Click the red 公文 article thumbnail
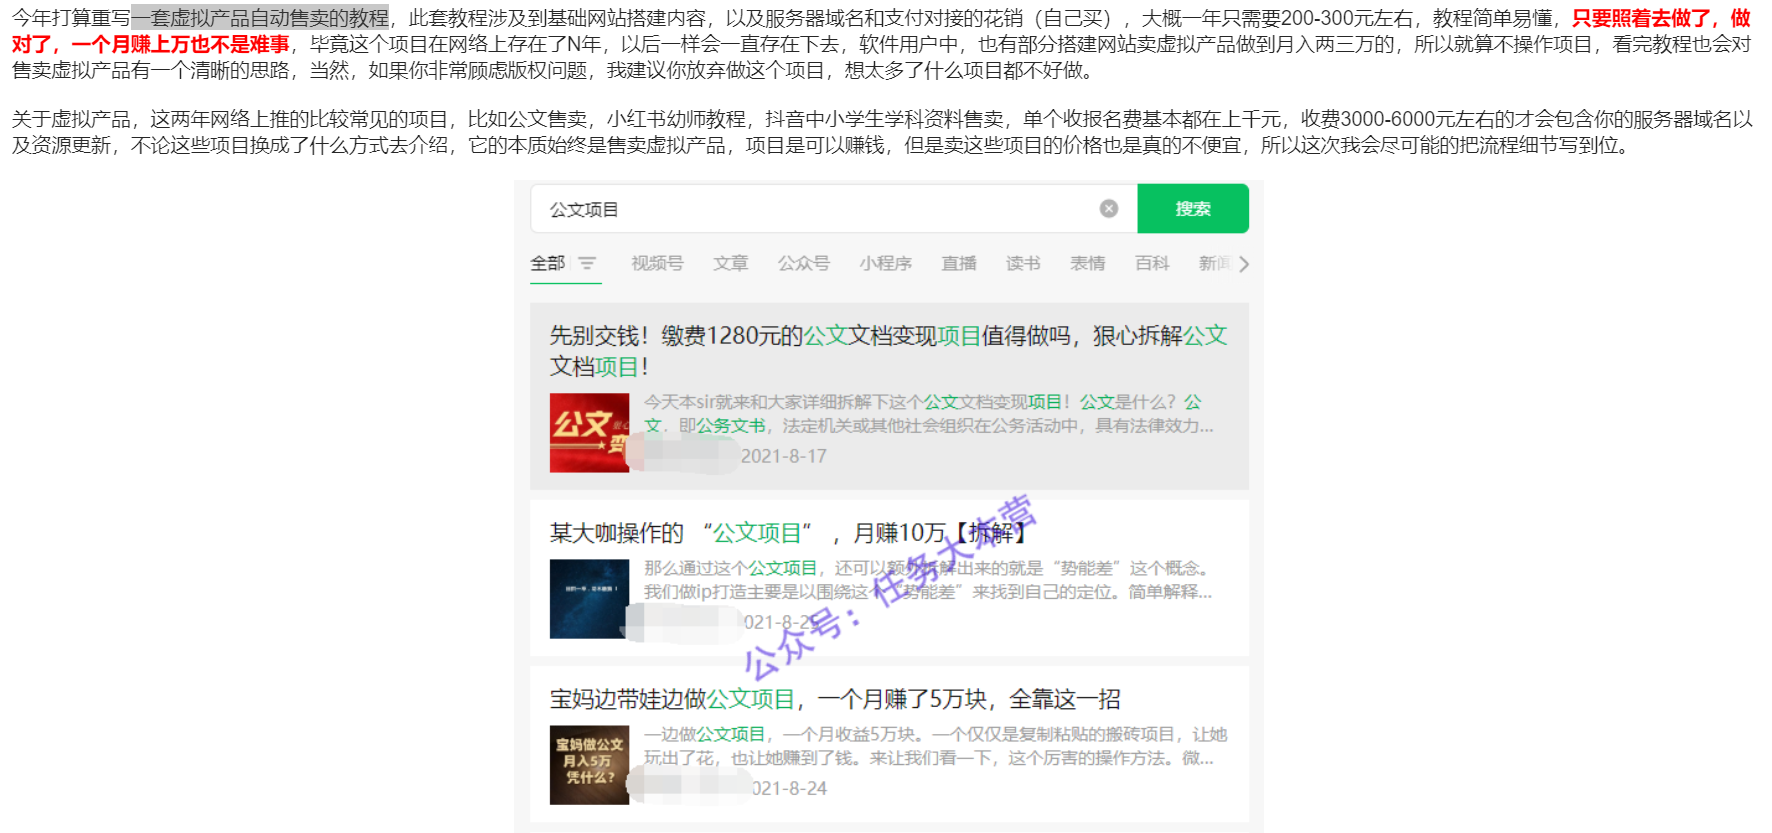 click(589, 432)
